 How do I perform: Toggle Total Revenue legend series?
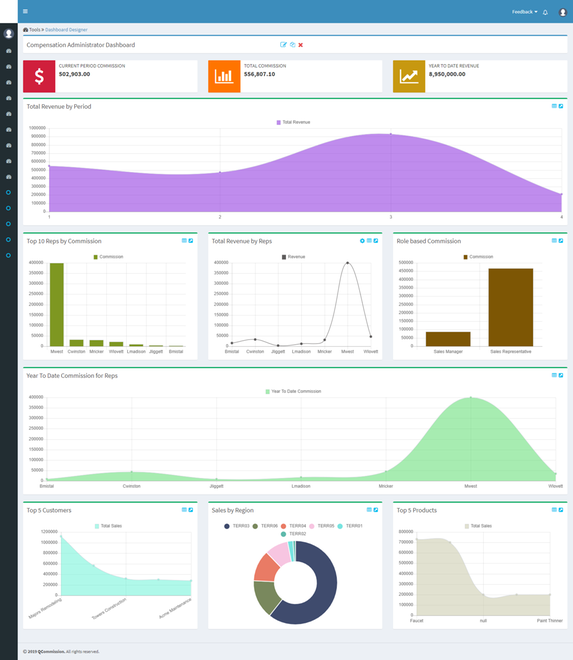click(293, 122)
